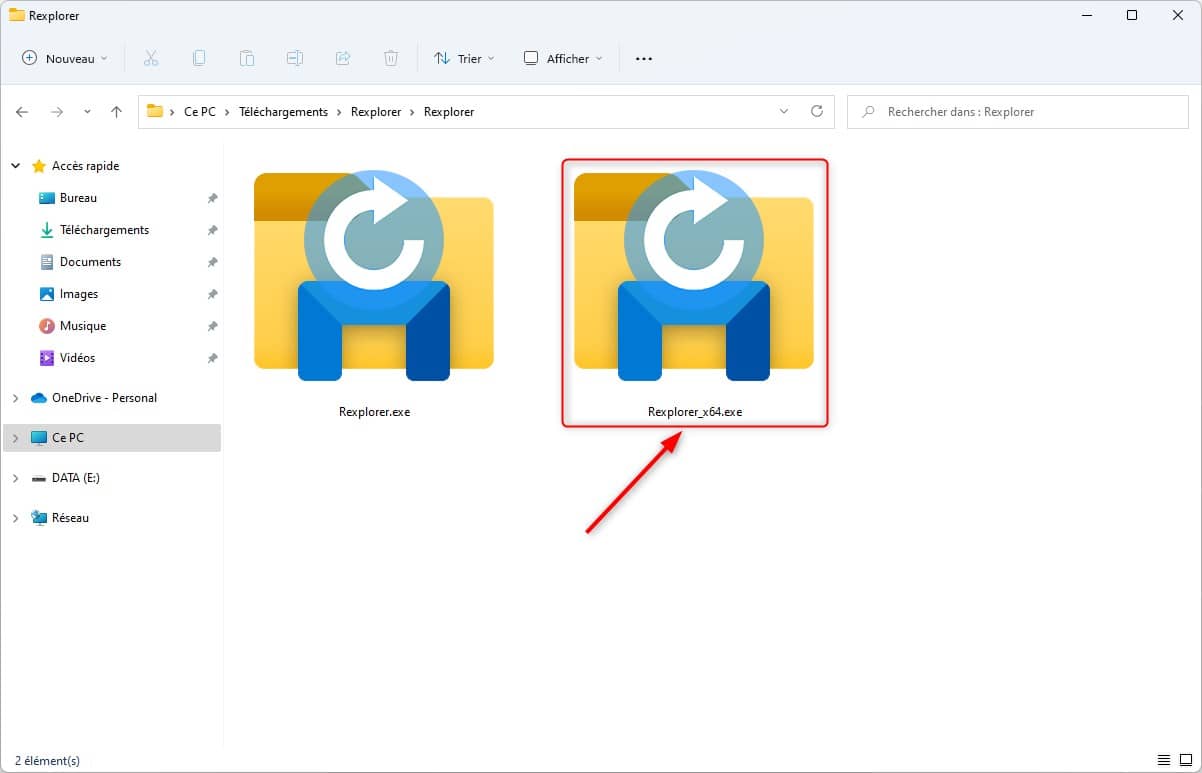Open the Nouveau menu
The height and width of the screenshot is (773, 1202).
coord(64,59)
